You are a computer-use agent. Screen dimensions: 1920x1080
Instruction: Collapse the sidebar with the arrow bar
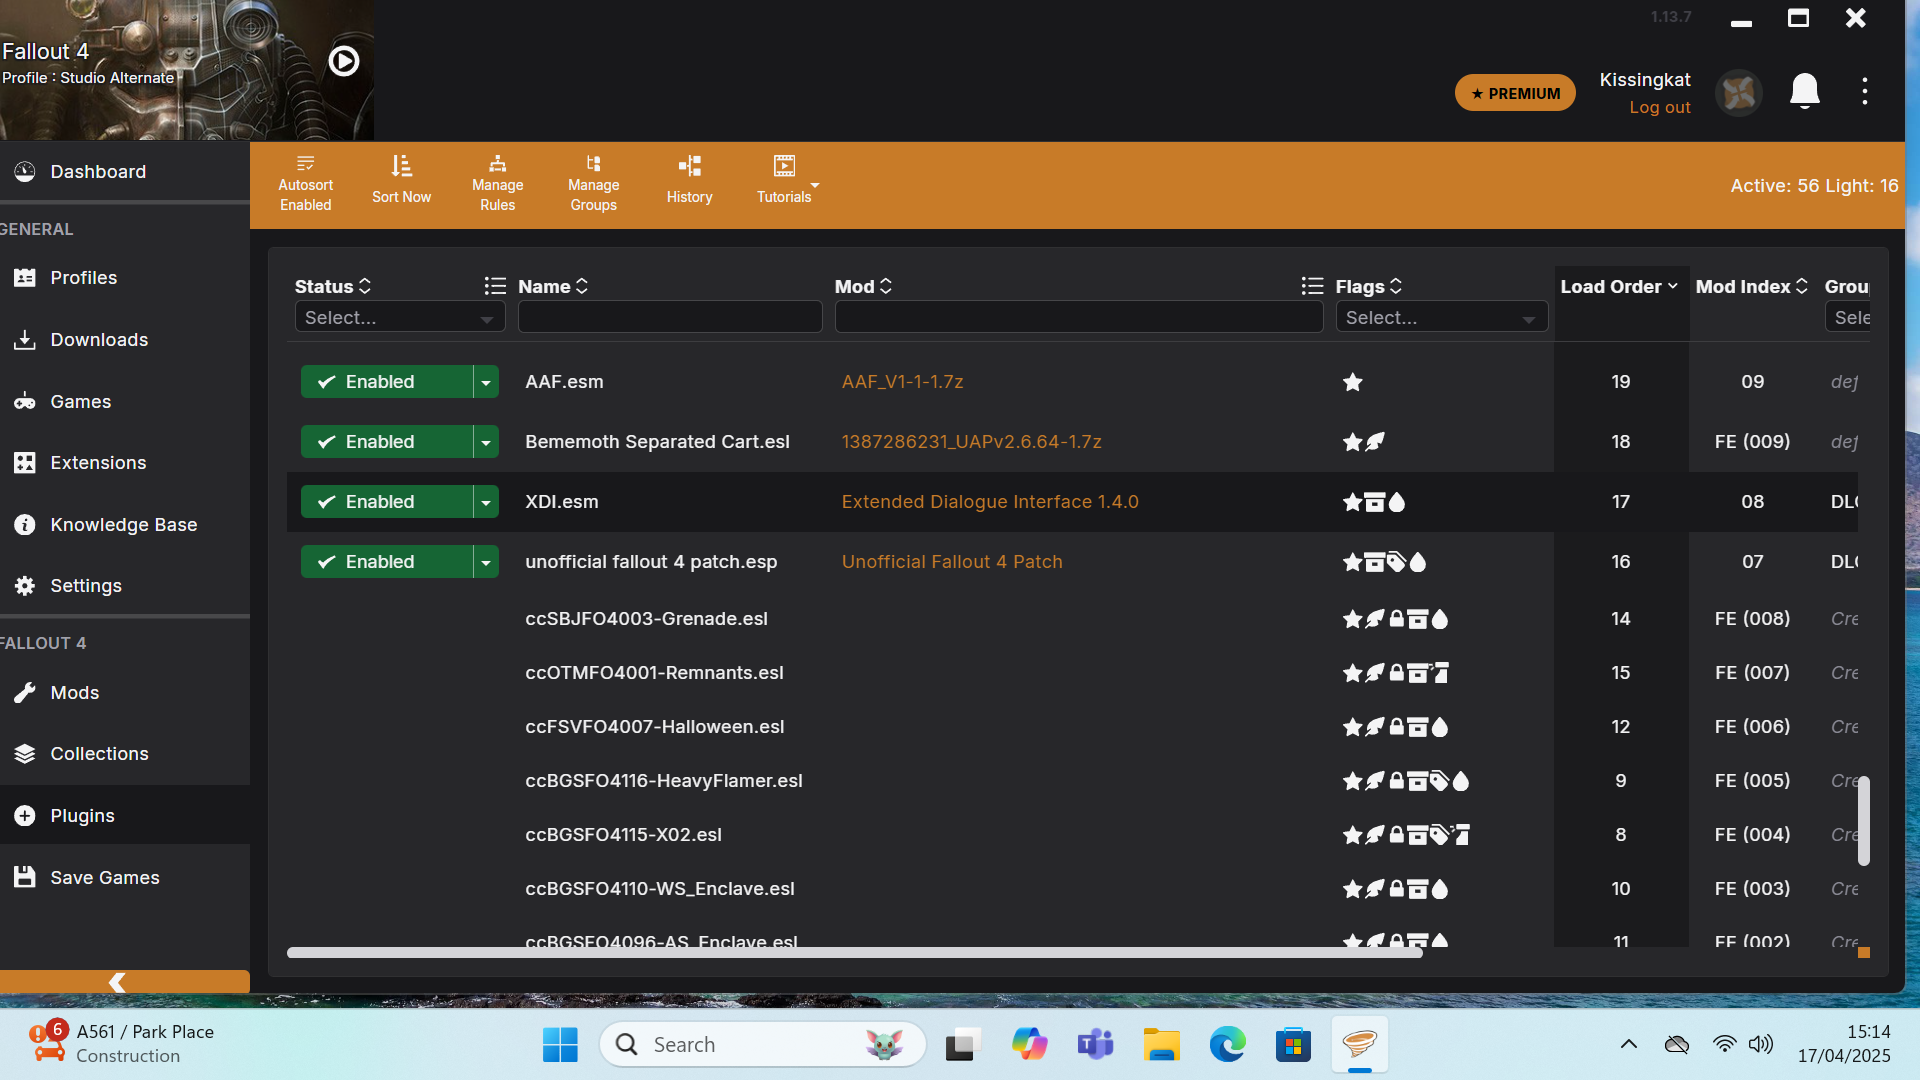click(x=125, y=982)
